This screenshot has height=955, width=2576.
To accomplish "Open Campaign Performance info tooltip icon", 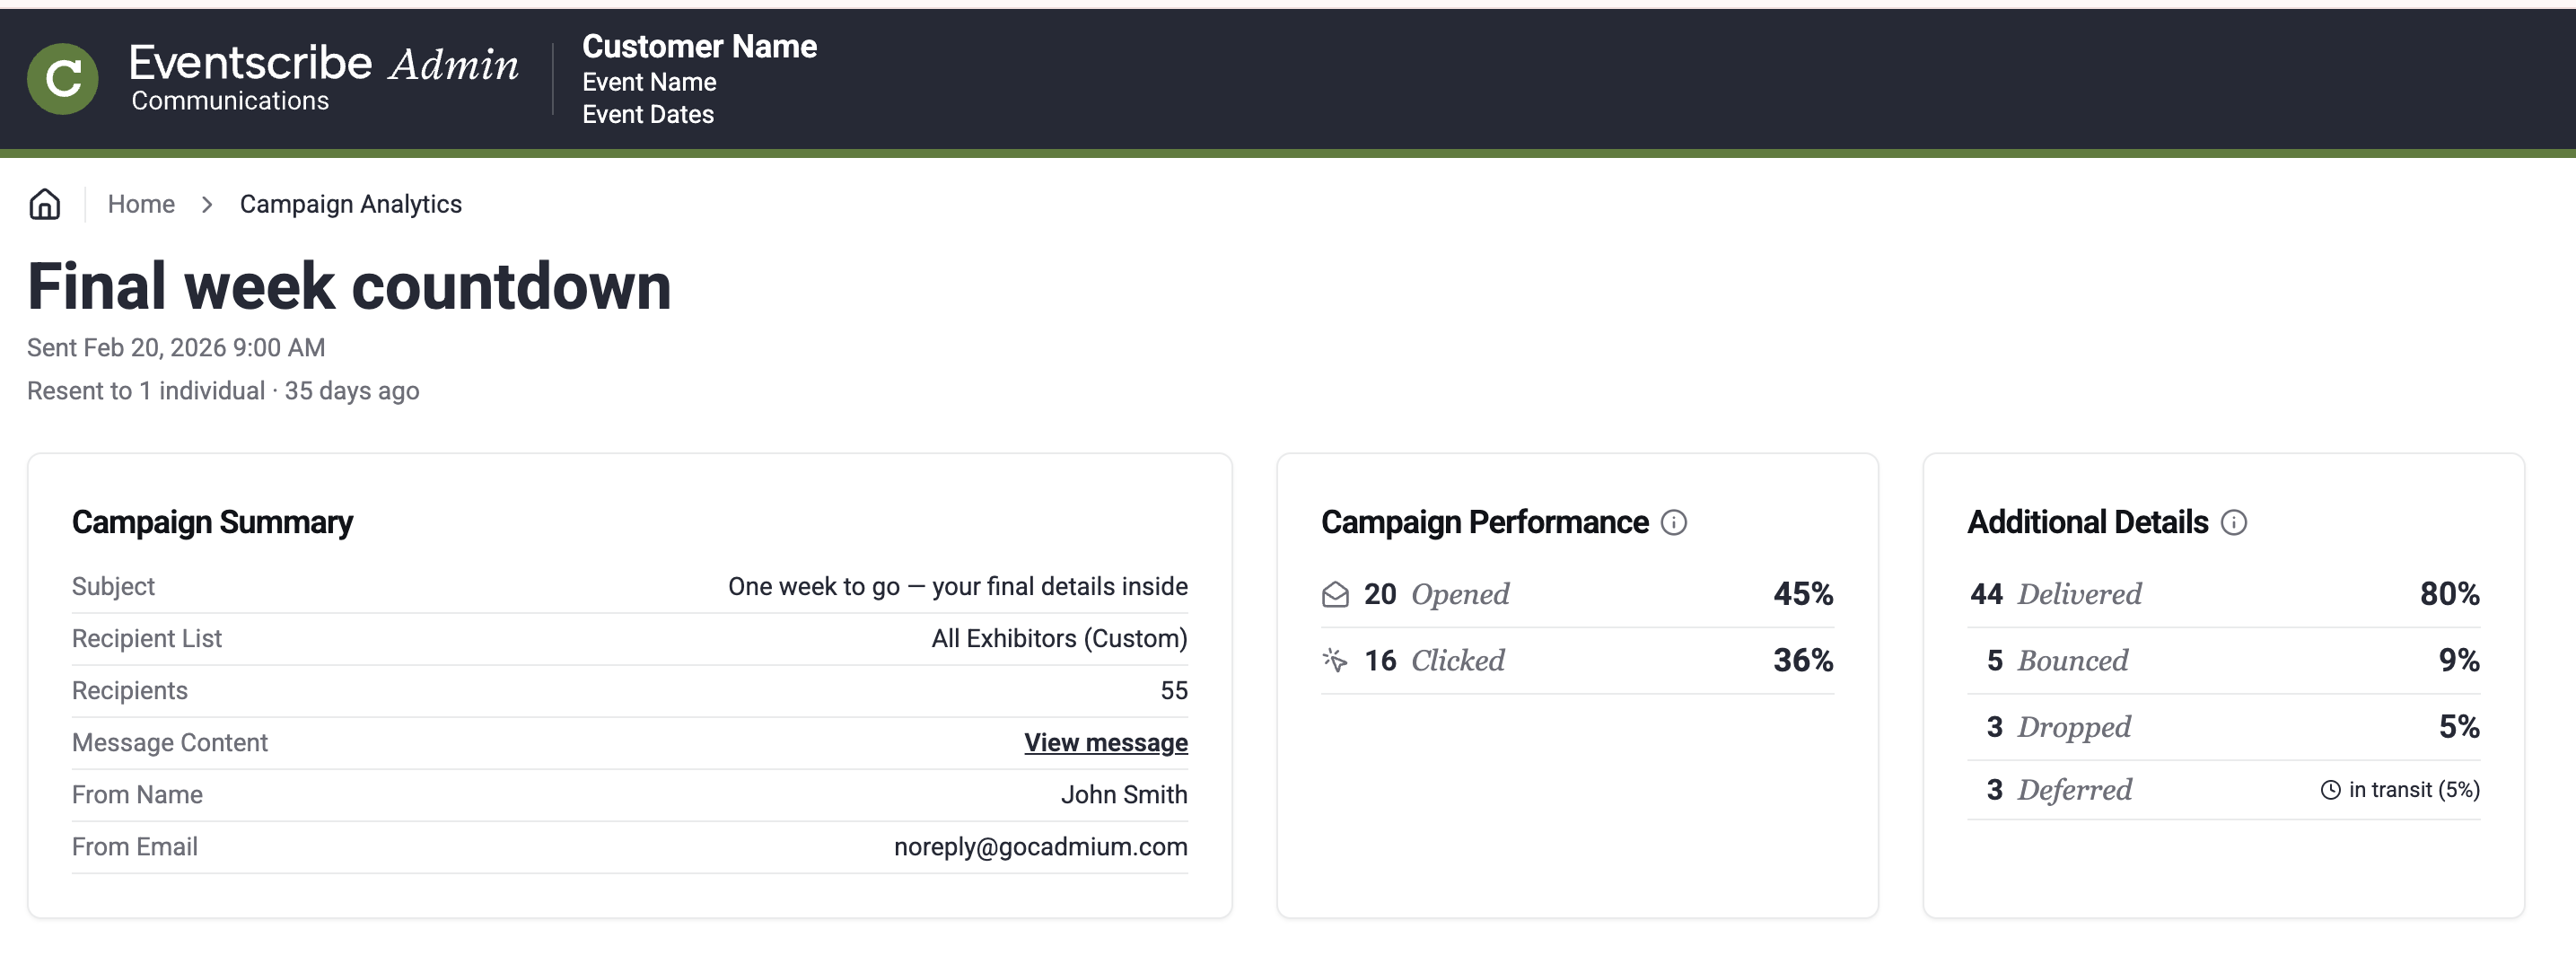I will pyautogui.click(x=1674, y=523).
